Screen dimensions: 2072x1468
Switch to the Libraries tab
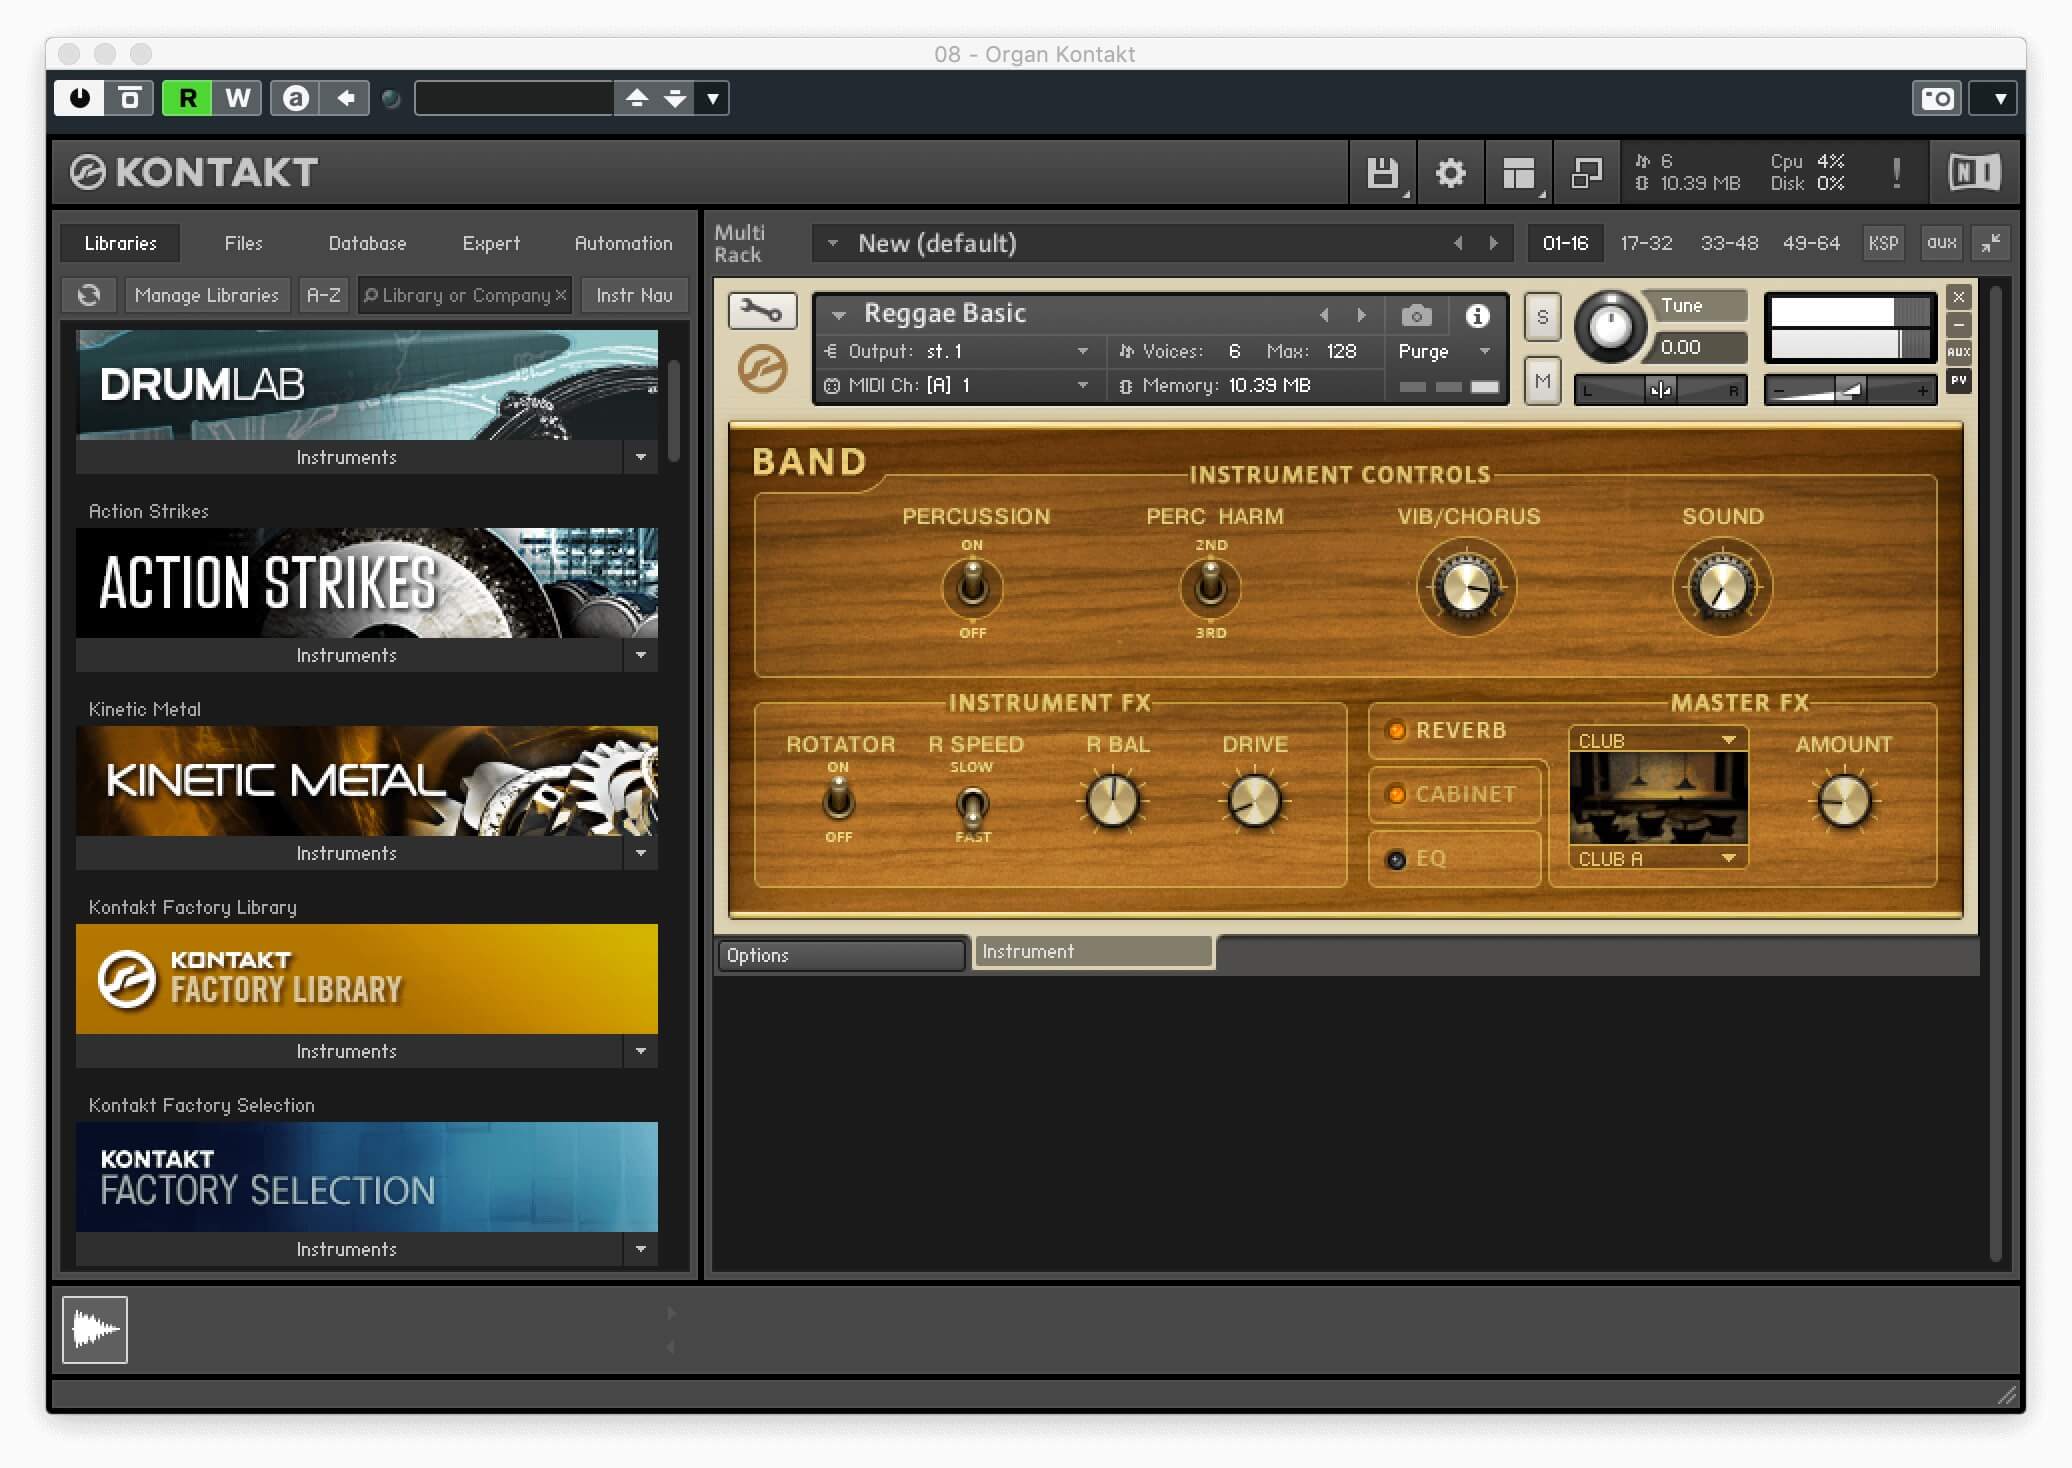tap(120, 243)
